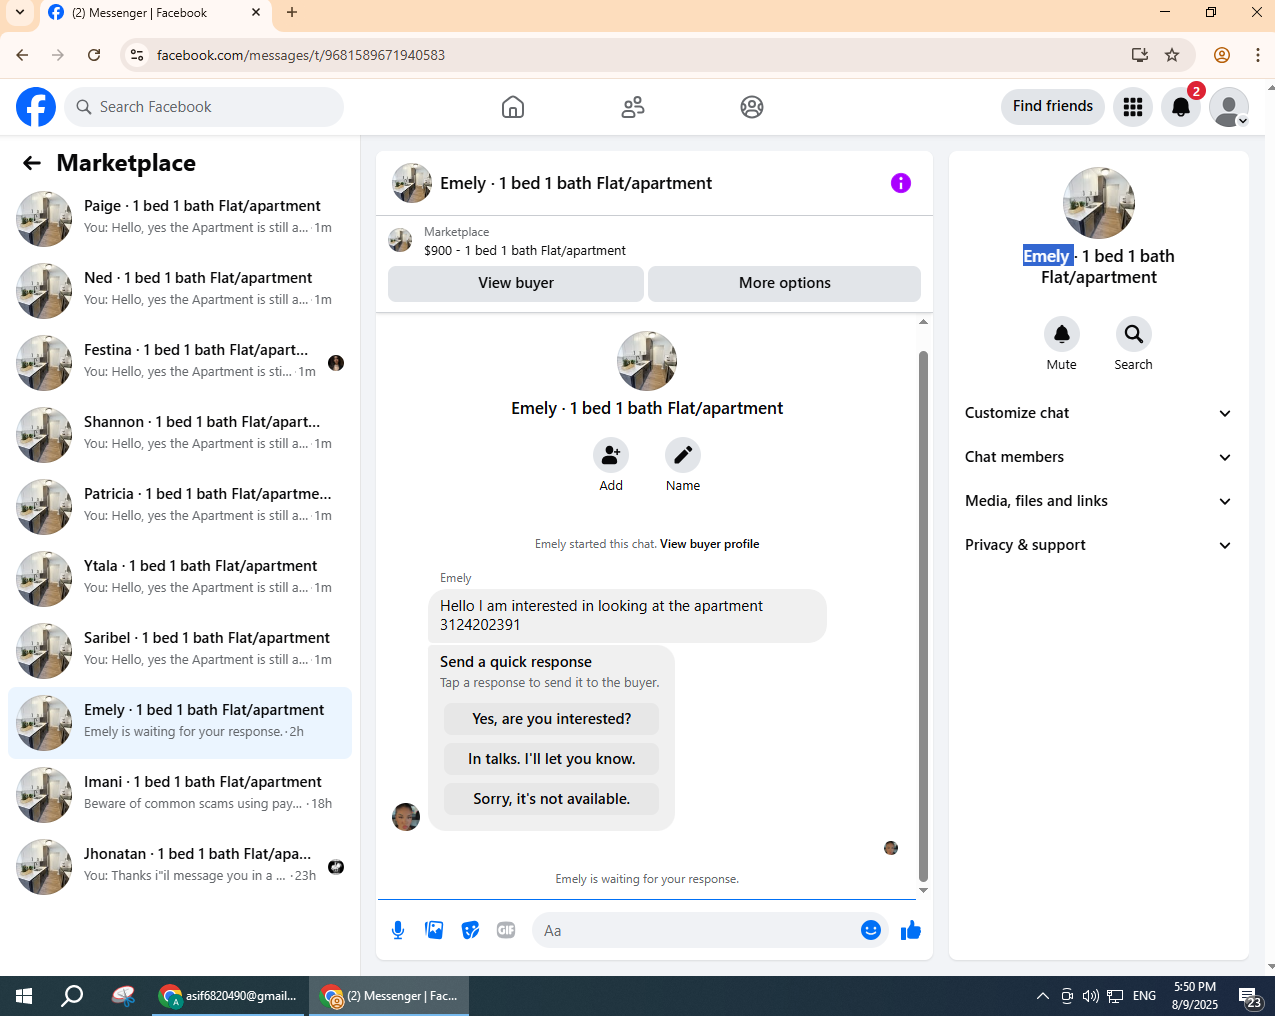Open the emoji picker

tap(871, 931)
